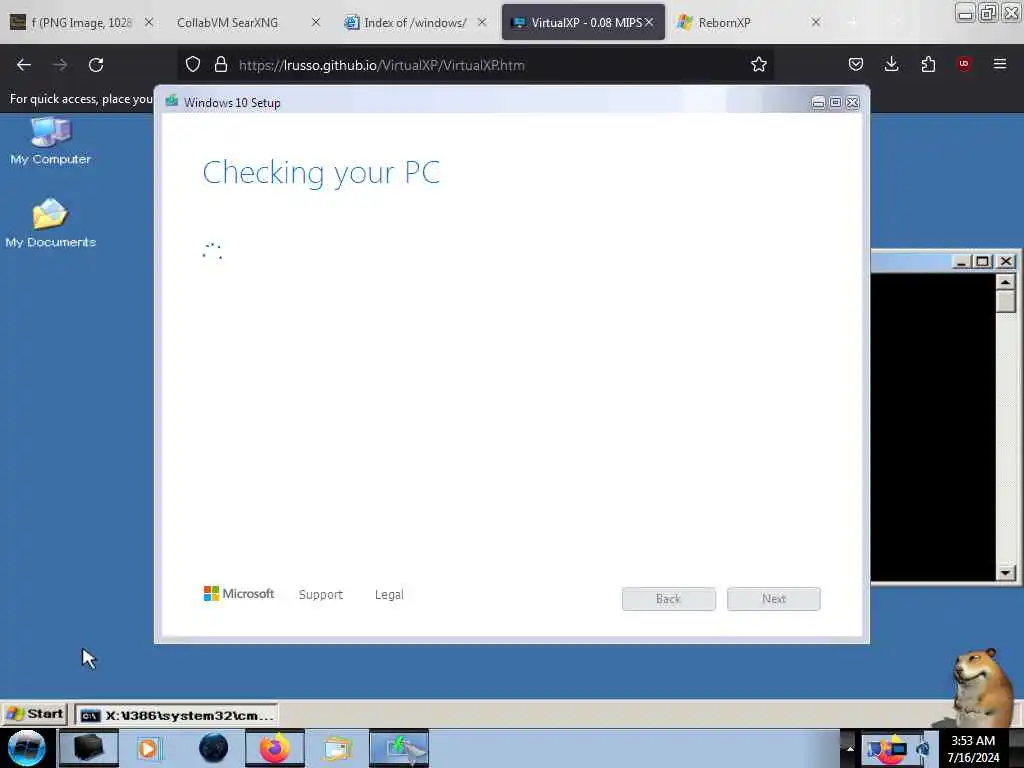Click the Windows 7 Start orb
The image size is (1024, 768).
(x=27, y=748)
